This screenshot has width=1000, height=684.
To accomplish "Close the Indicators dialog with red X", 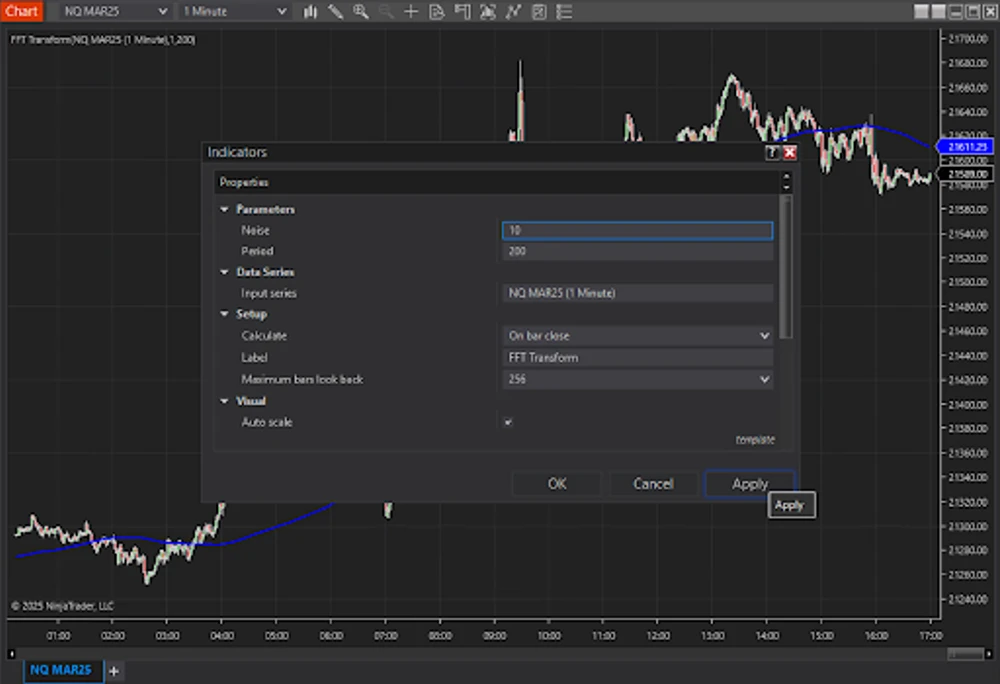I will point(790,152).
